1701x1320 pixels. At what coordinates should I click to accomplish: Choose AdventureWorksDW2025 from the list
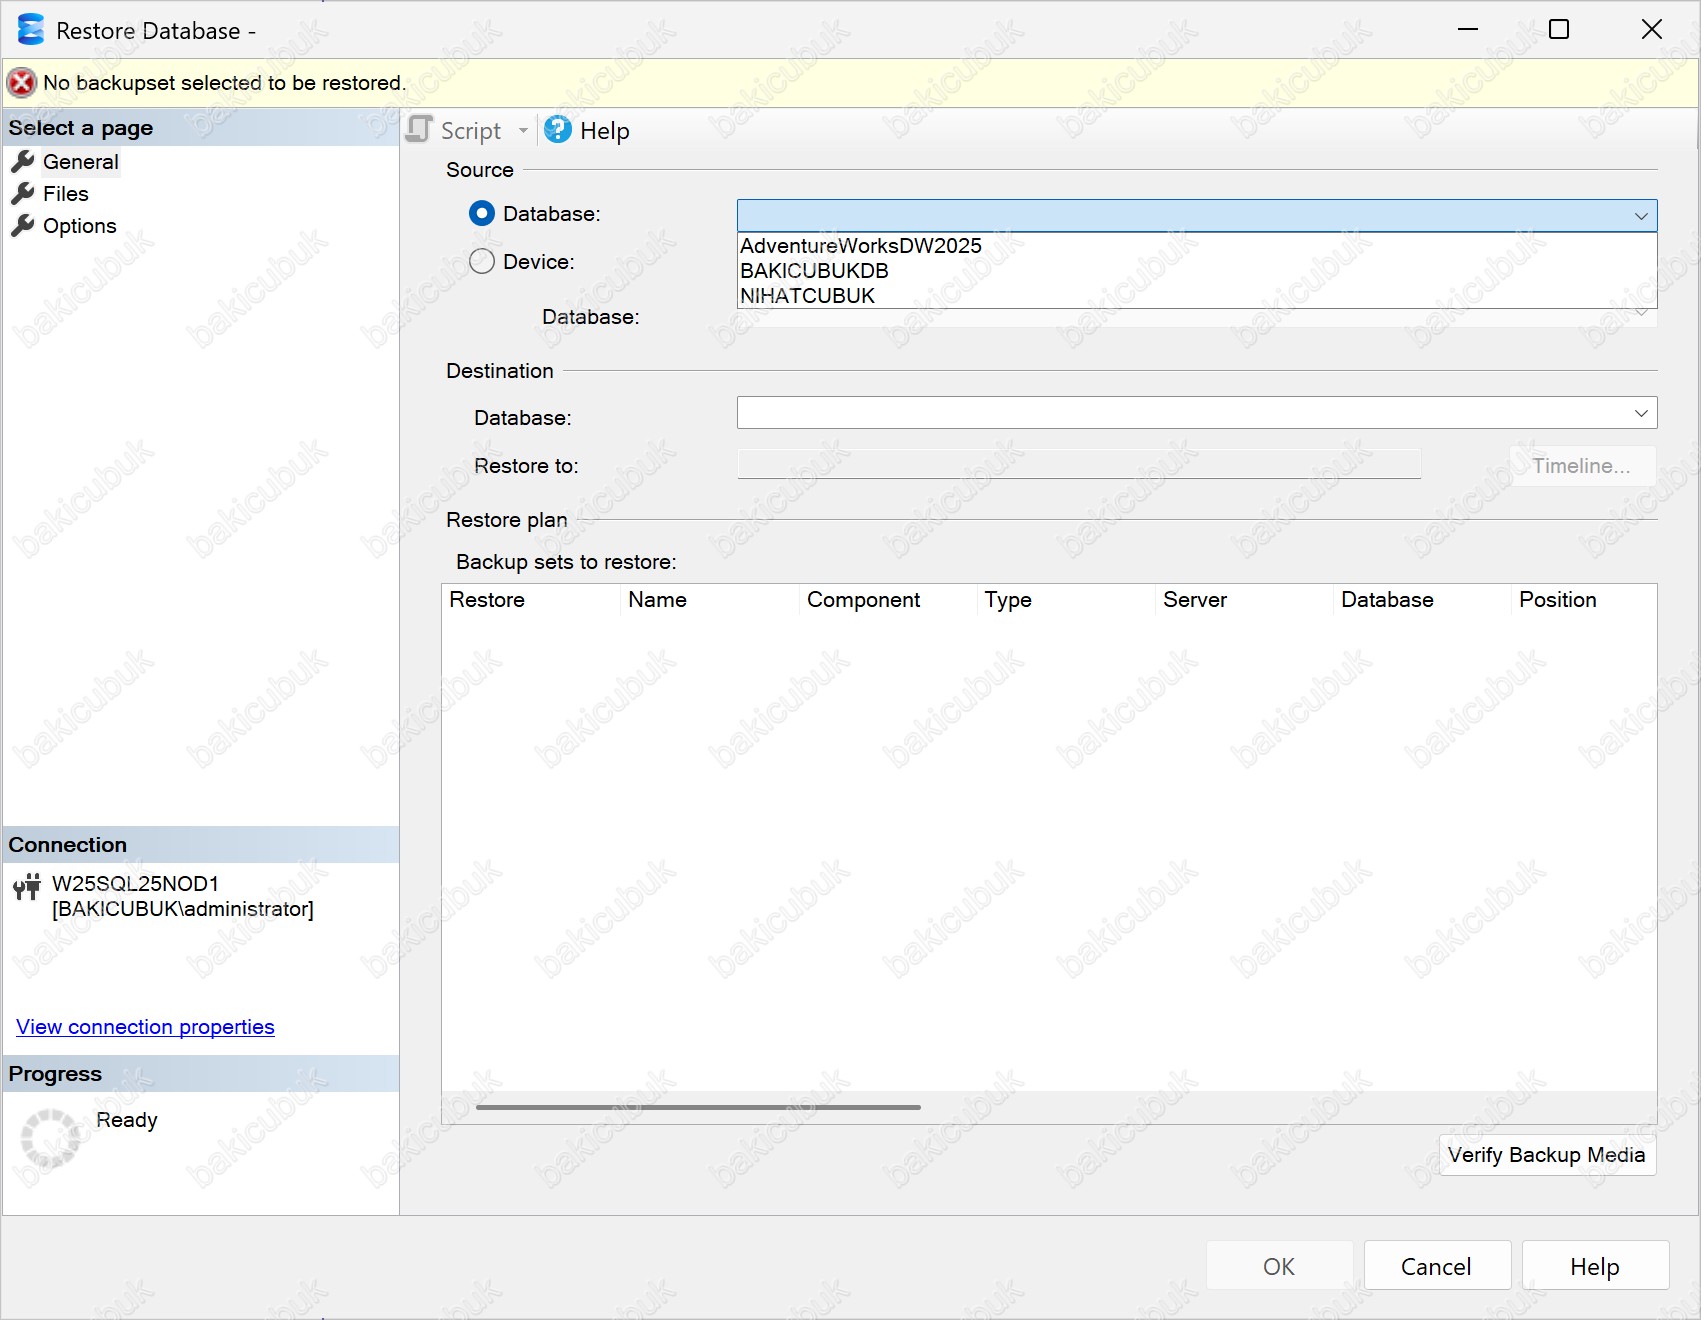861,246
